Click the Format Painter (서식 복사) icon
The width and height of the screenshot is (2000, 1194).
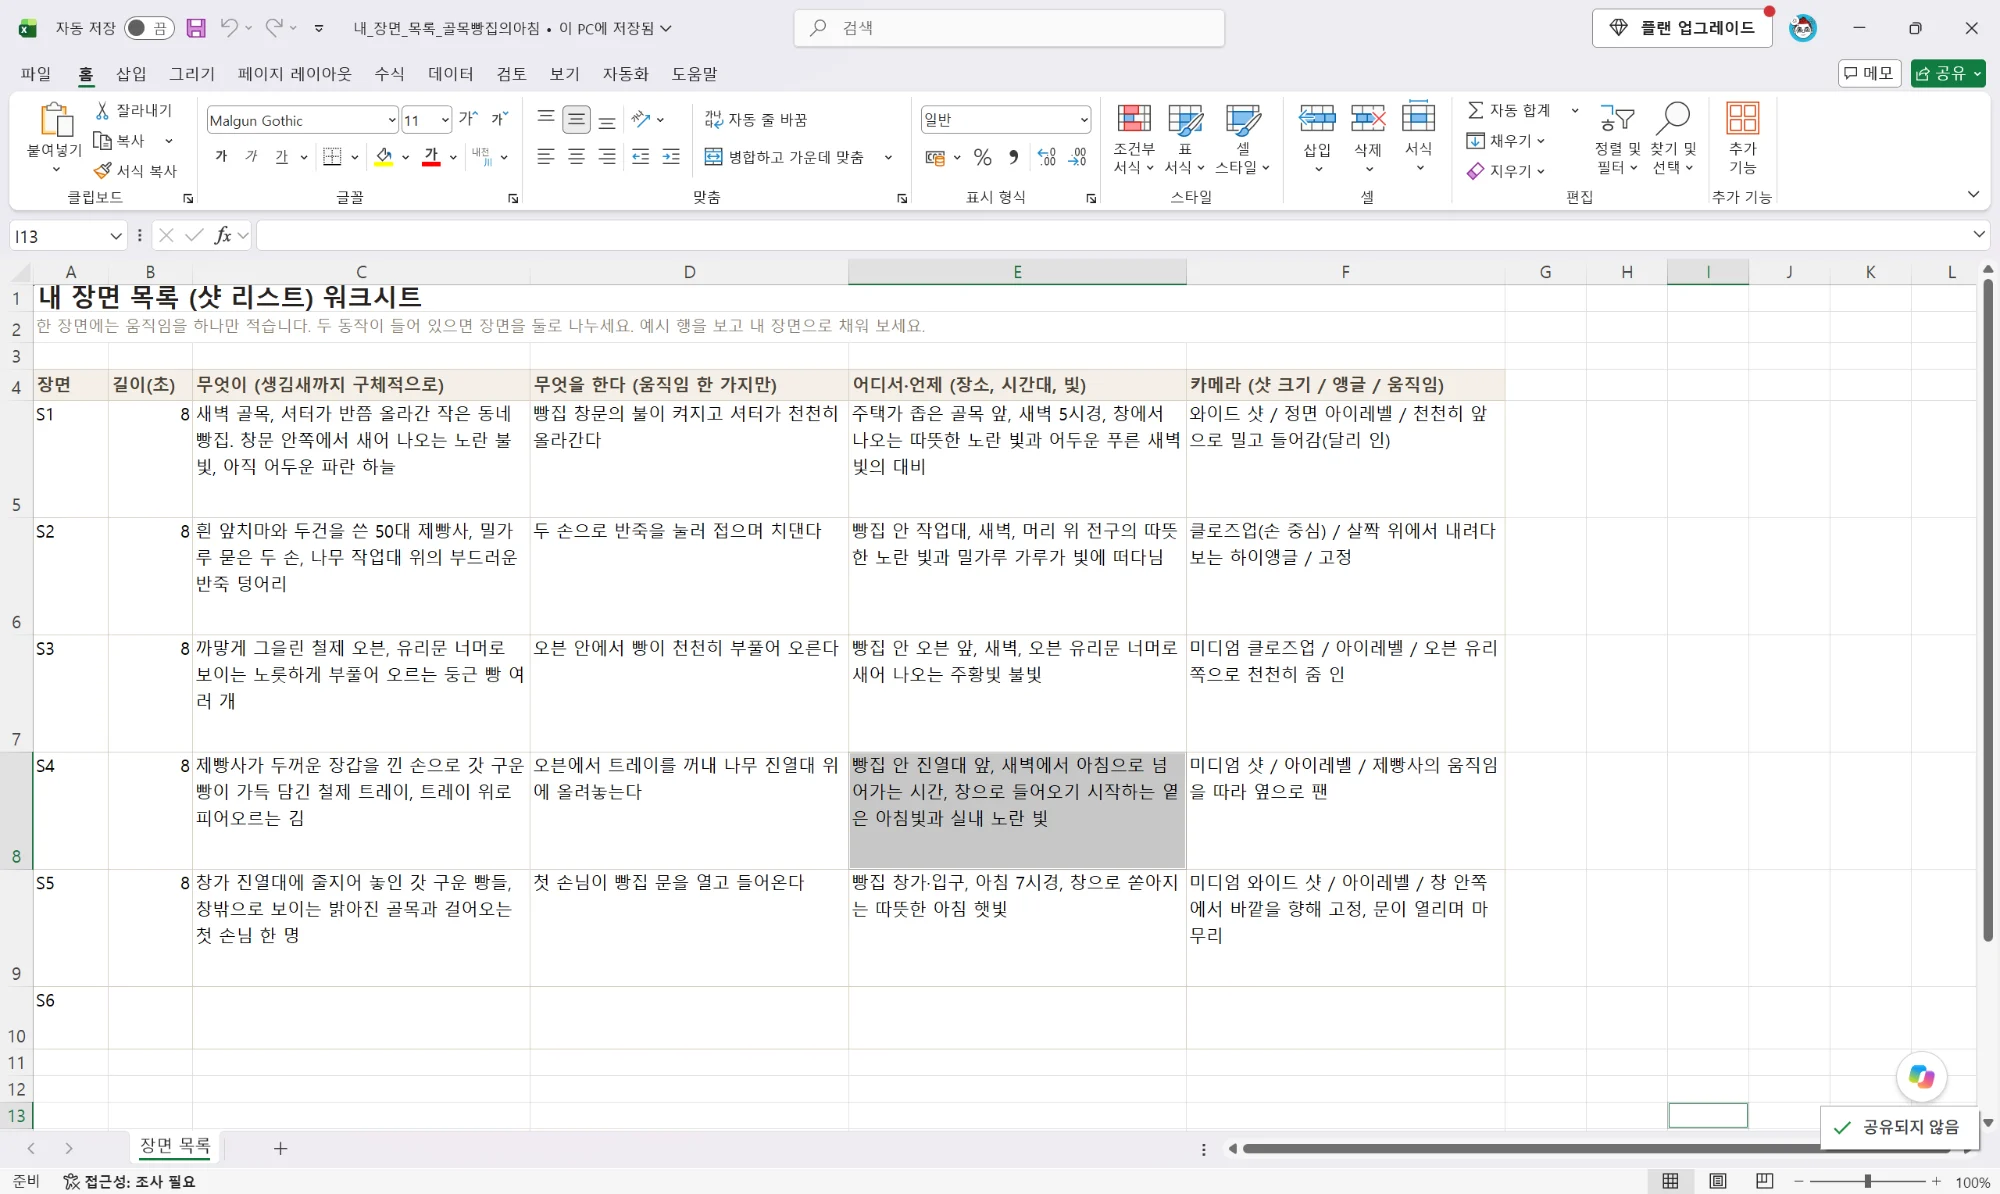[102, 171]
